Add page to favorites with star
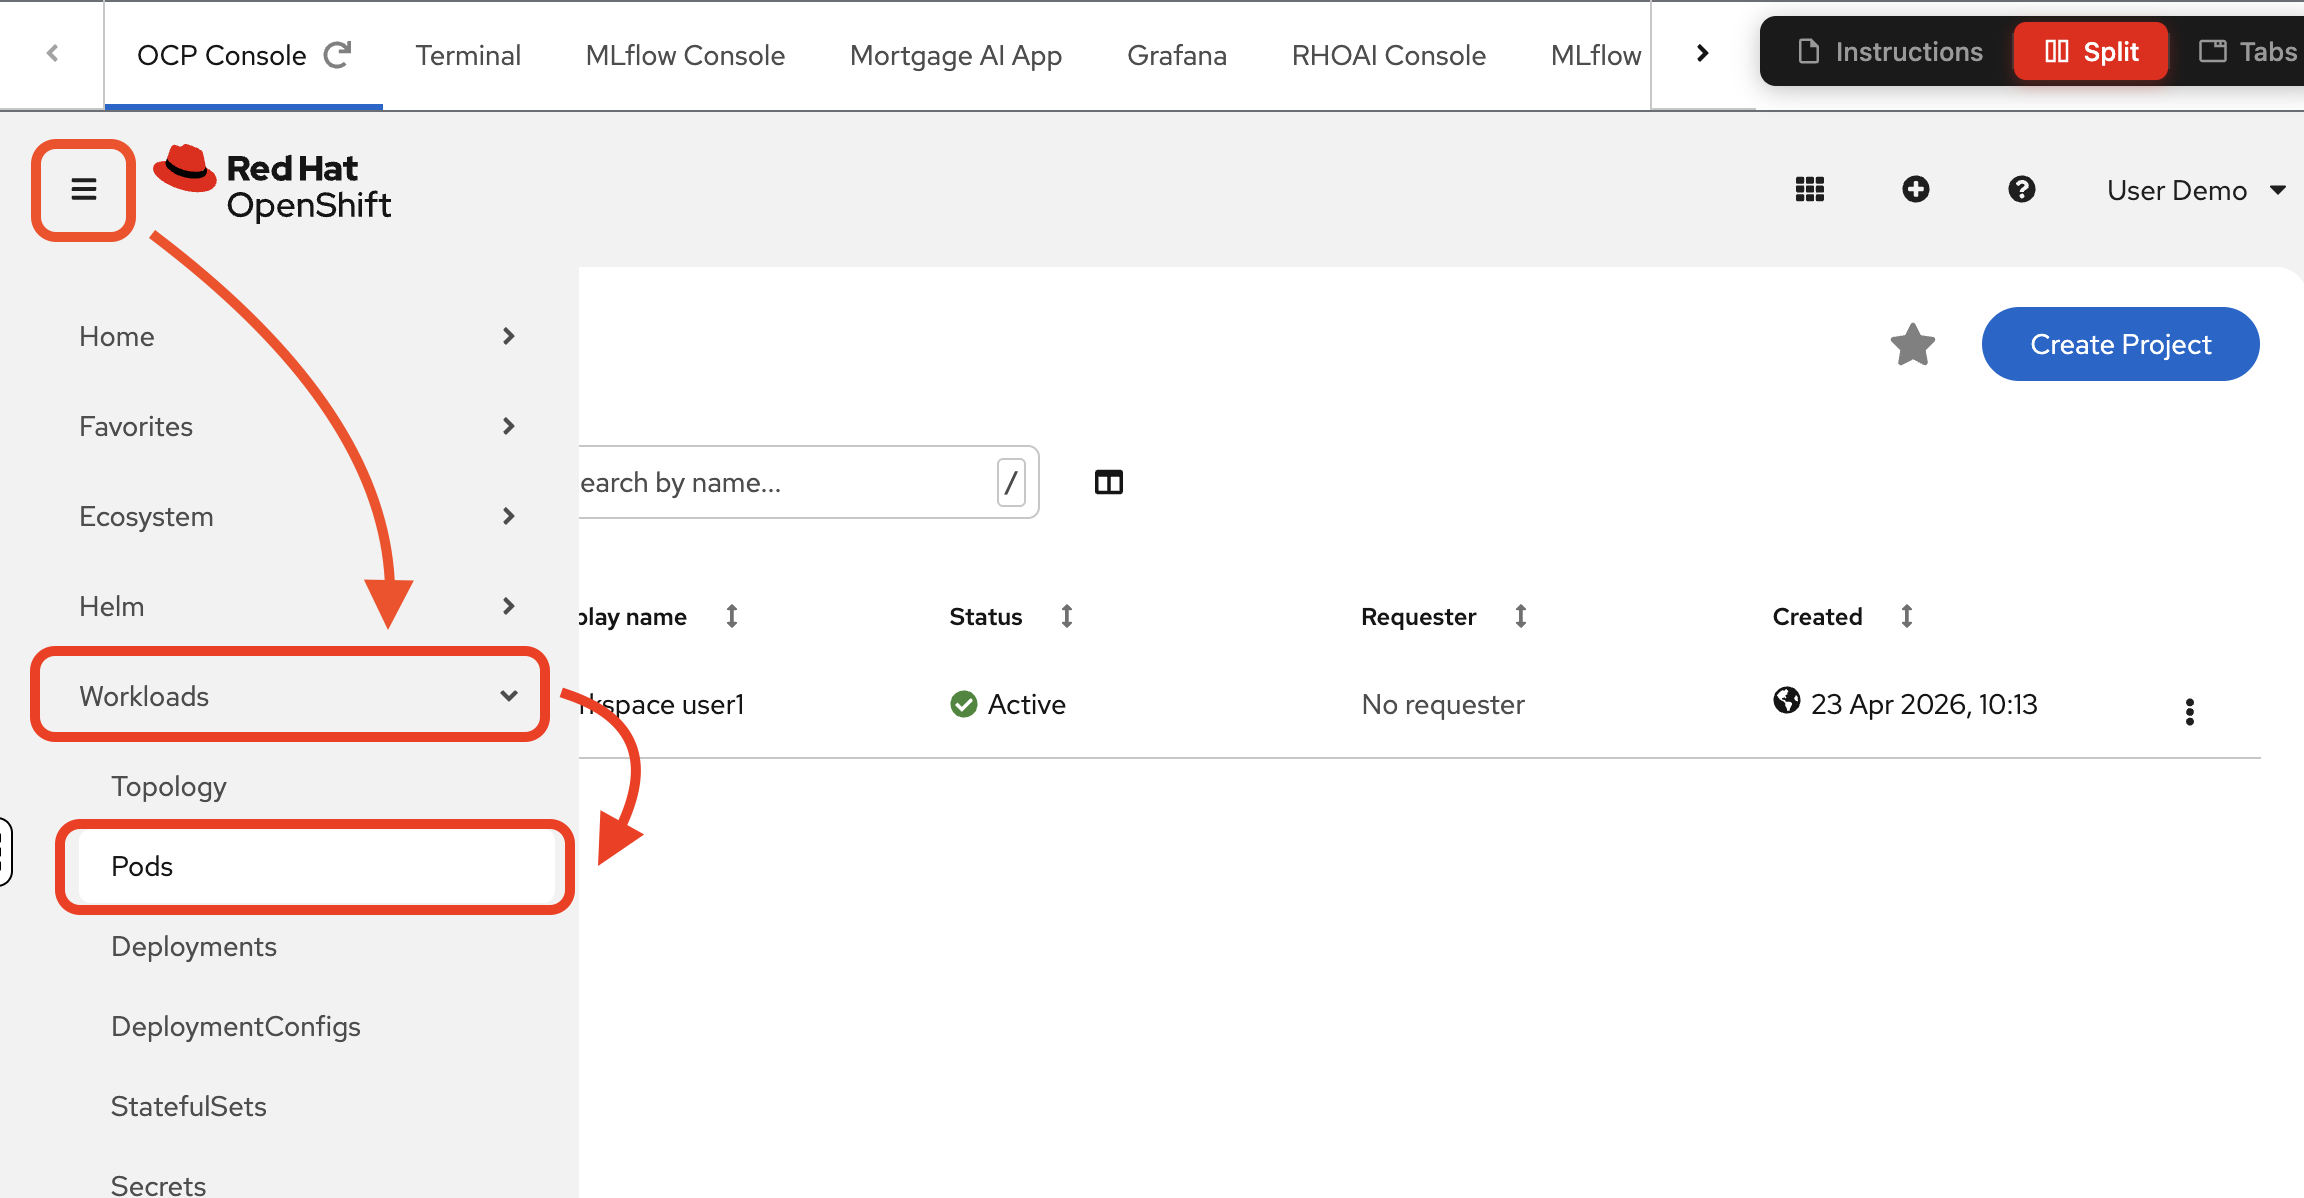This screenshot has height=1198, width=2304. (1913, 345)
